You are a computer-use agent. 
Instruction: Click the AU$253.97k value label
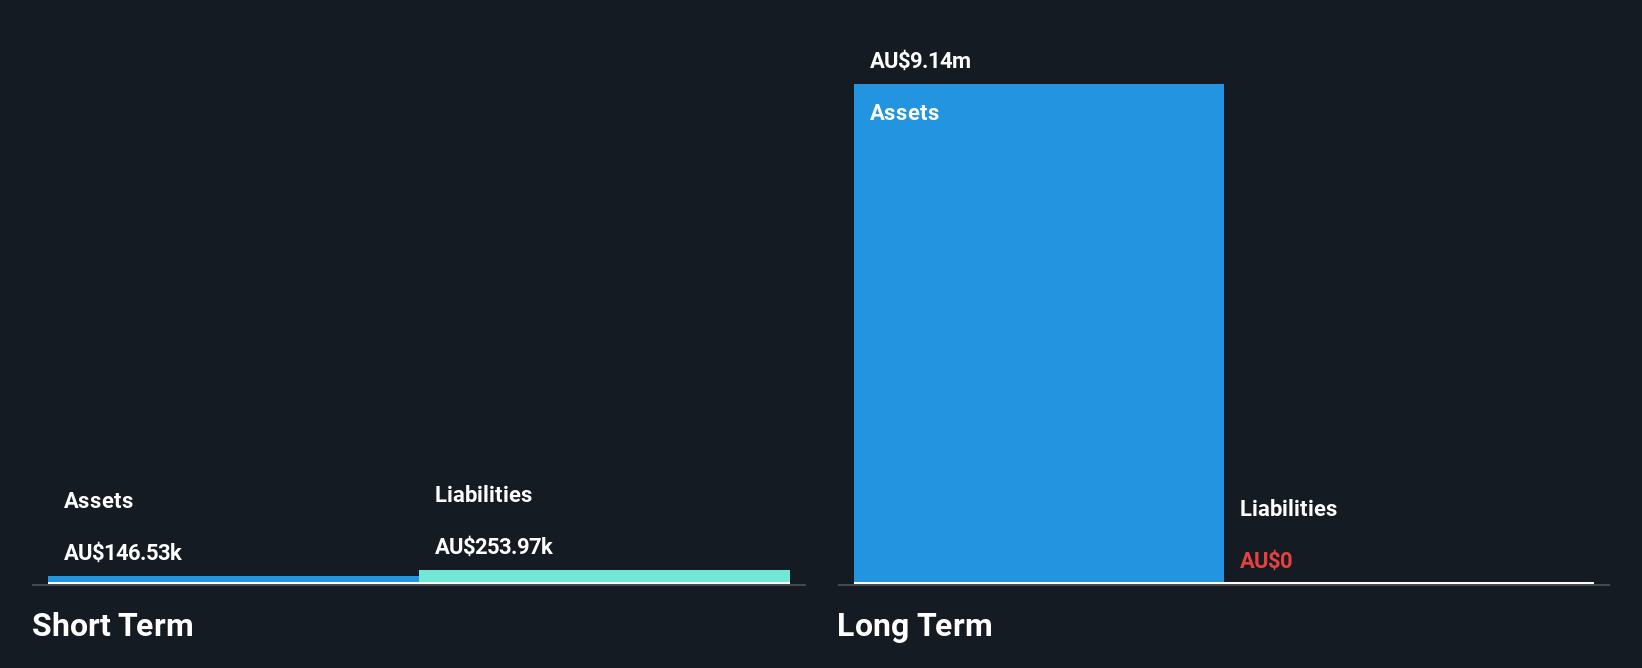point(494,546)
